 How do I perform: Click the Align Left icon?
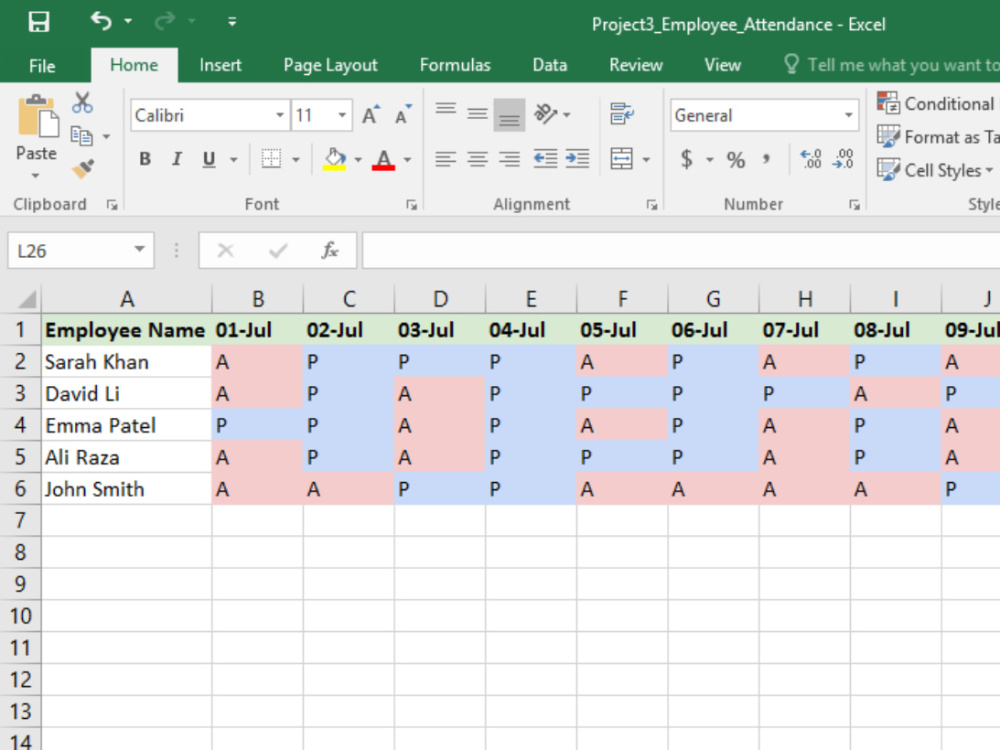pos(446,159)
